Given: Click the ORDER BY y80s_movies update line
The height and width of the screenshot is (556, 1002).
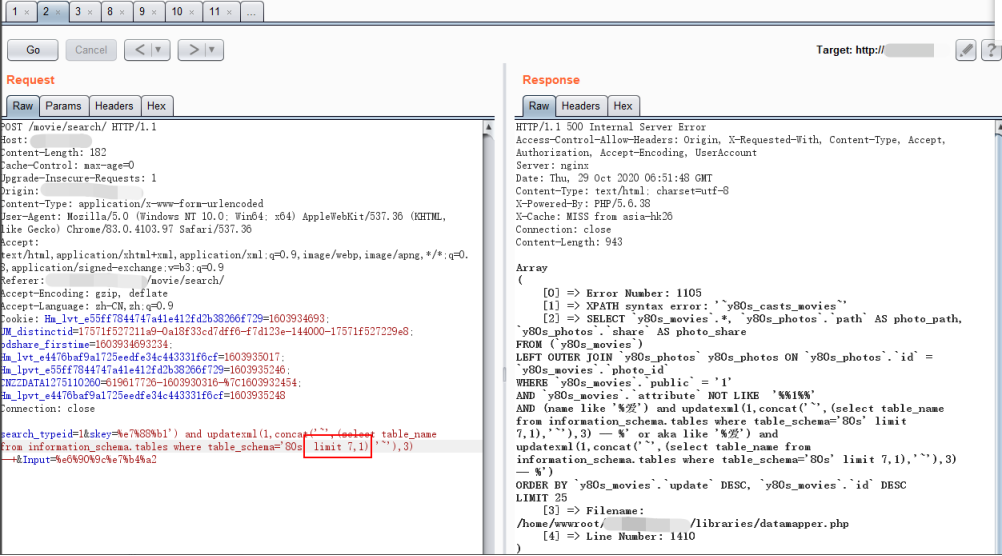Looking at the screenshot, I should [711, 485].
